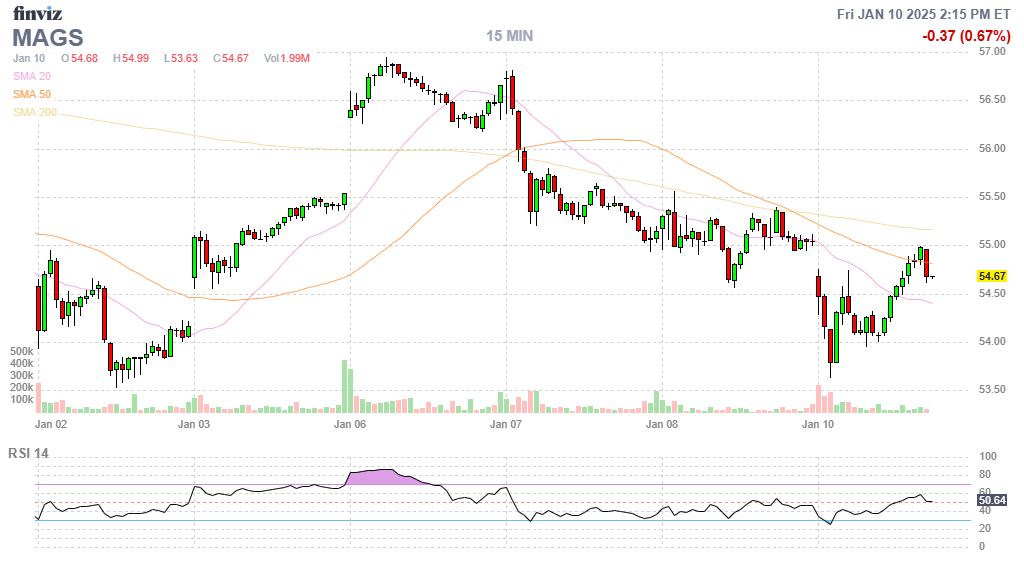The height and width of the screenshot is (562, 1024).
Task: Click the RSI 14 indicator label
Action: (x=28, y=453)
